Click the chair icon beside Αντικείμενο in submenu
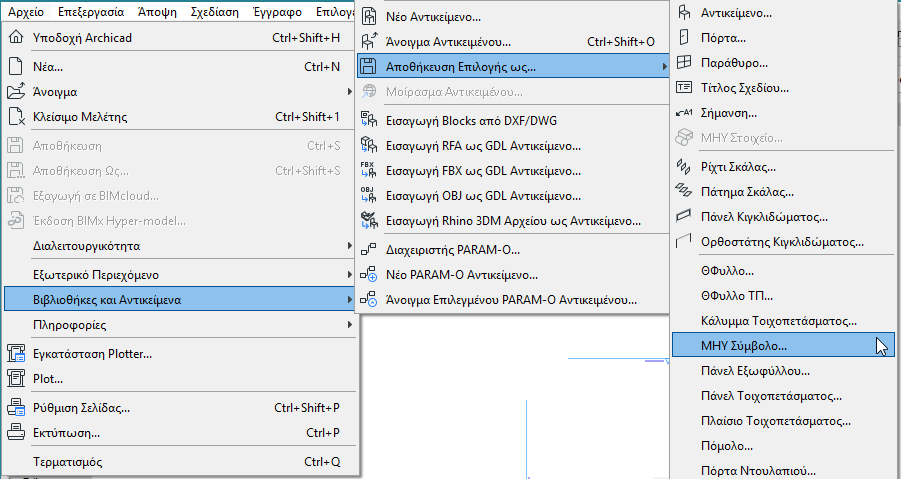 click(684, 13)
